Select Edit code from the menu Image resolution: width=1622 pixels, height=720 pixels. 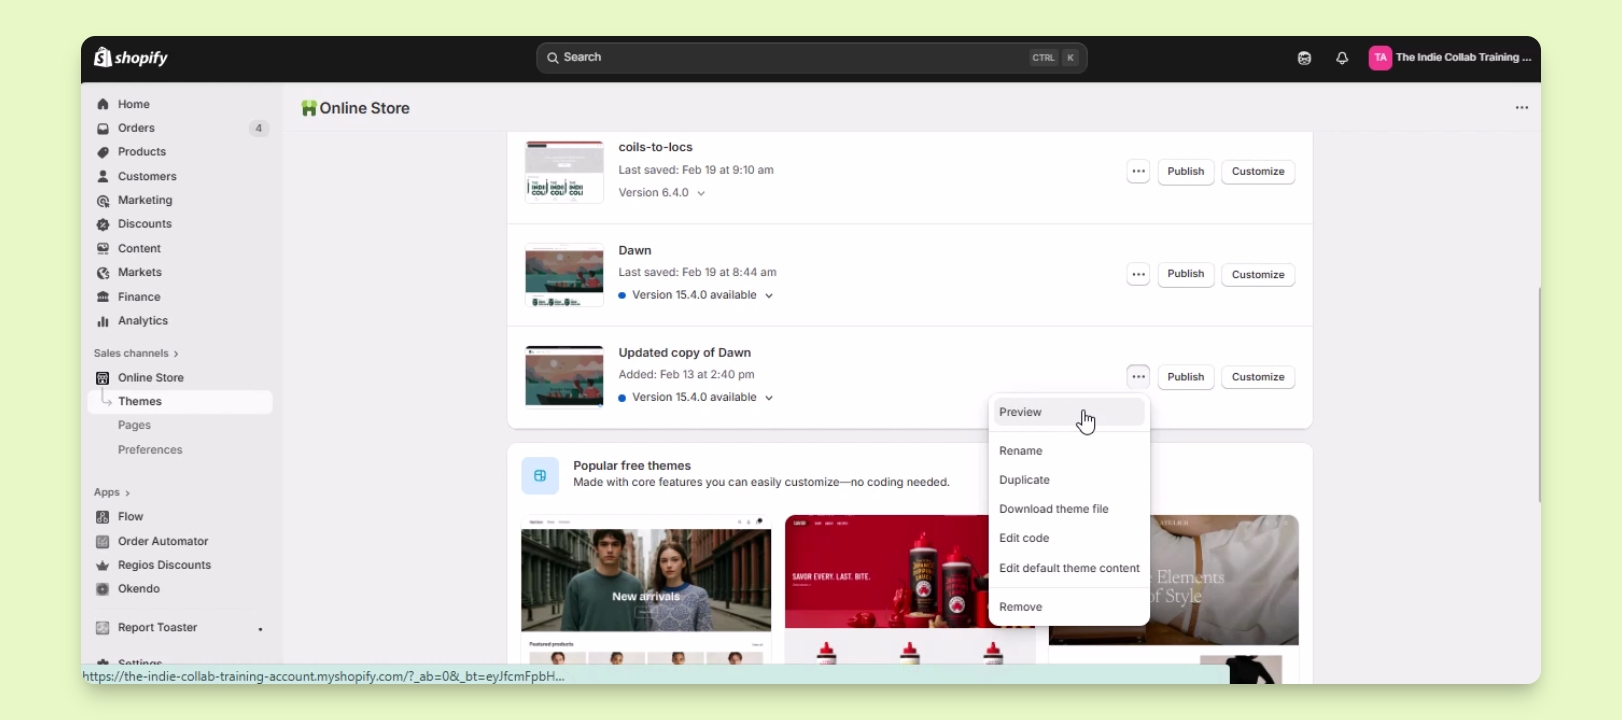[x=1068, y=538]
